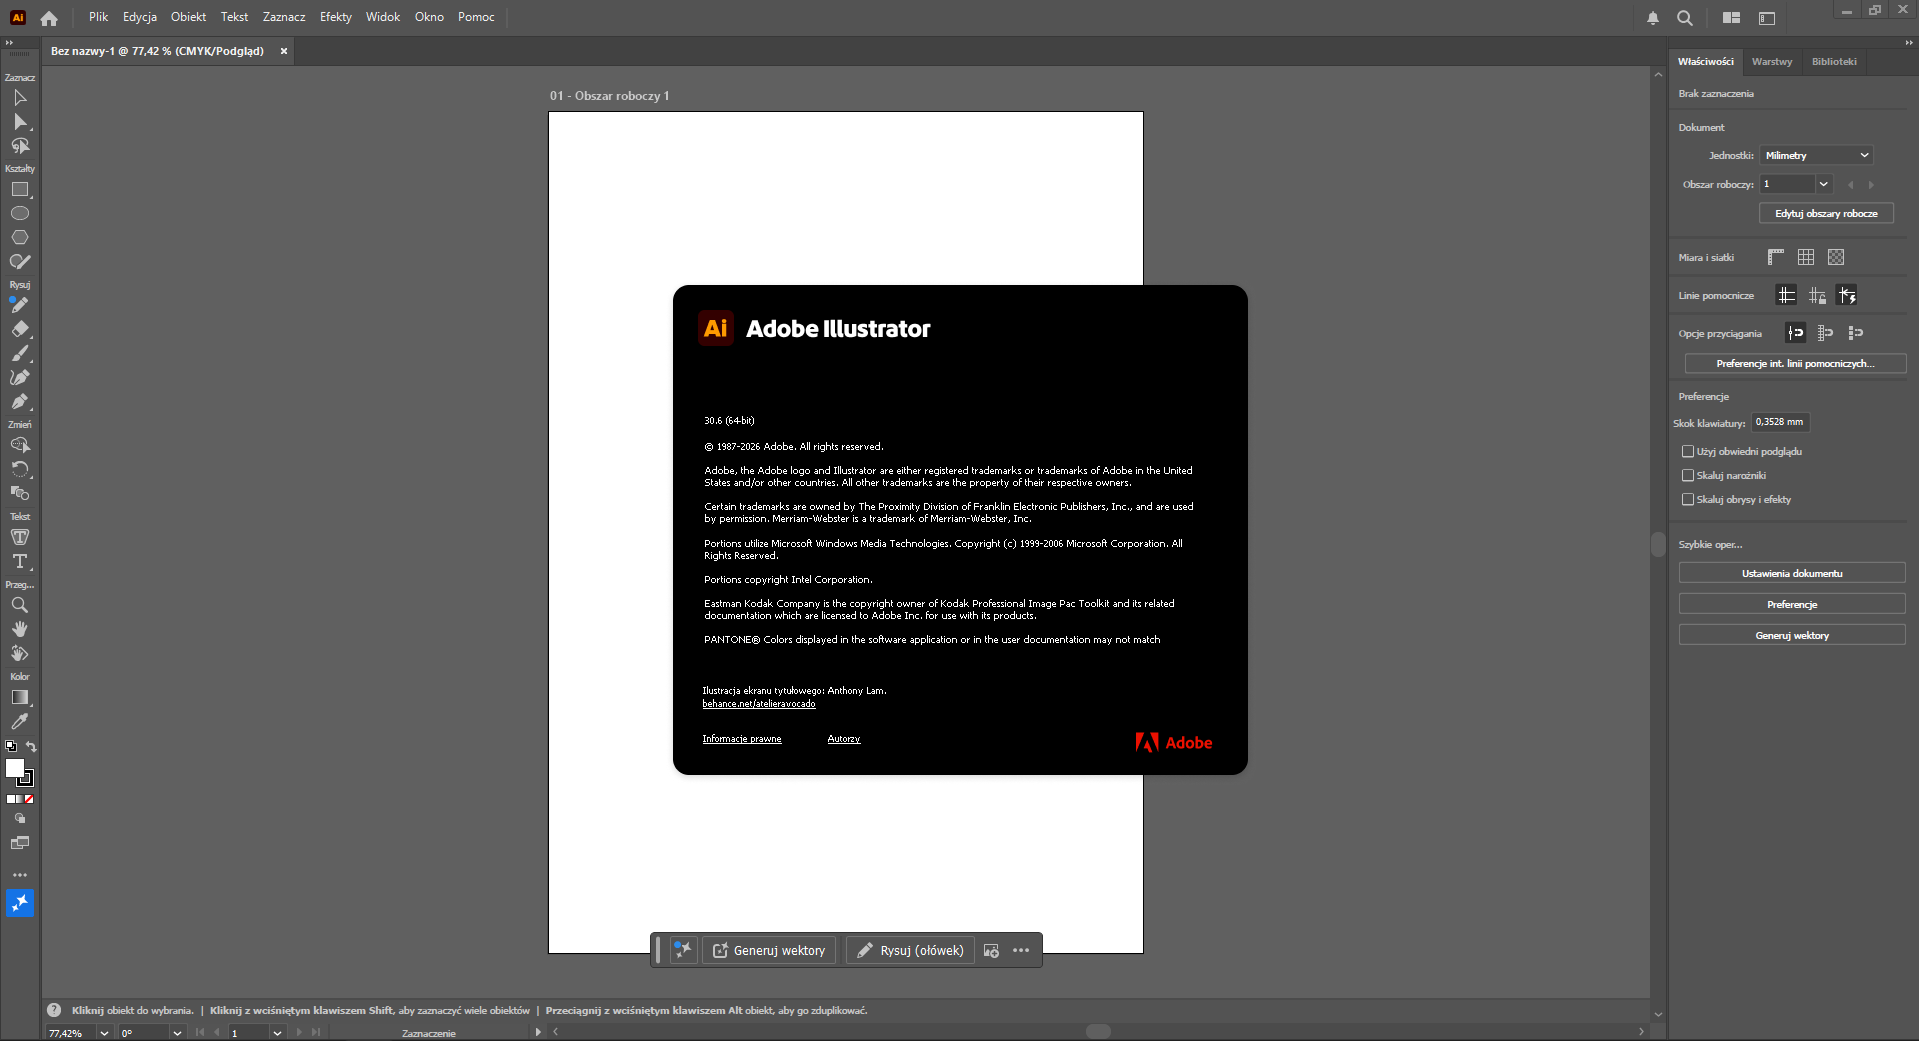
Task: Select the Pen tool
Action: point(20,401)
